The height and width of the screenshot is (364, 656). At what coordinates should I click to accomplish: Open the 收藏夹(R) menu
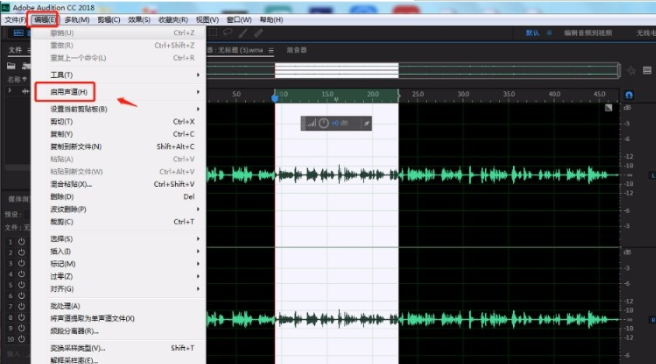tap(173, 20)
